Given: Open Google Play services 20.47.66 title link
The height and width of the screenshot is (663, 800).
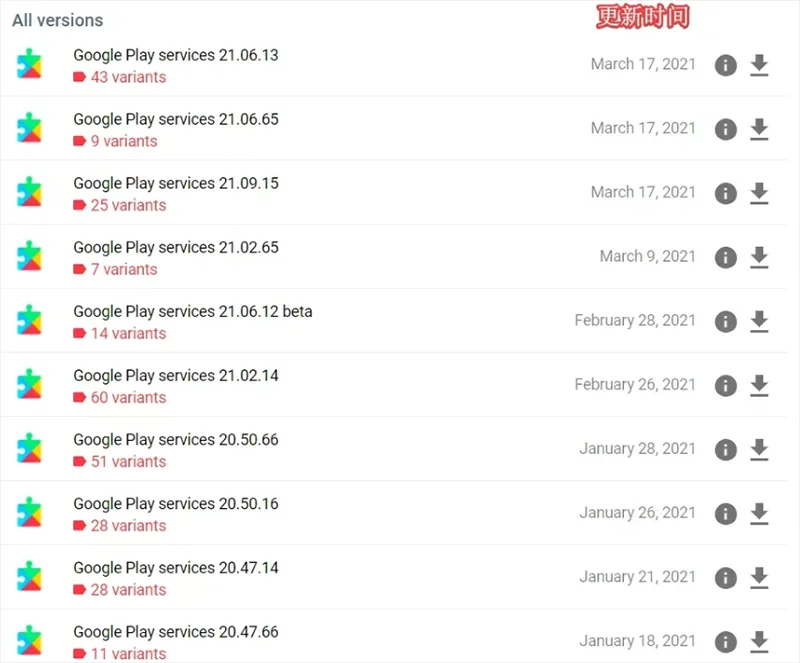Looking at the screenshot, I should (176, 632).
